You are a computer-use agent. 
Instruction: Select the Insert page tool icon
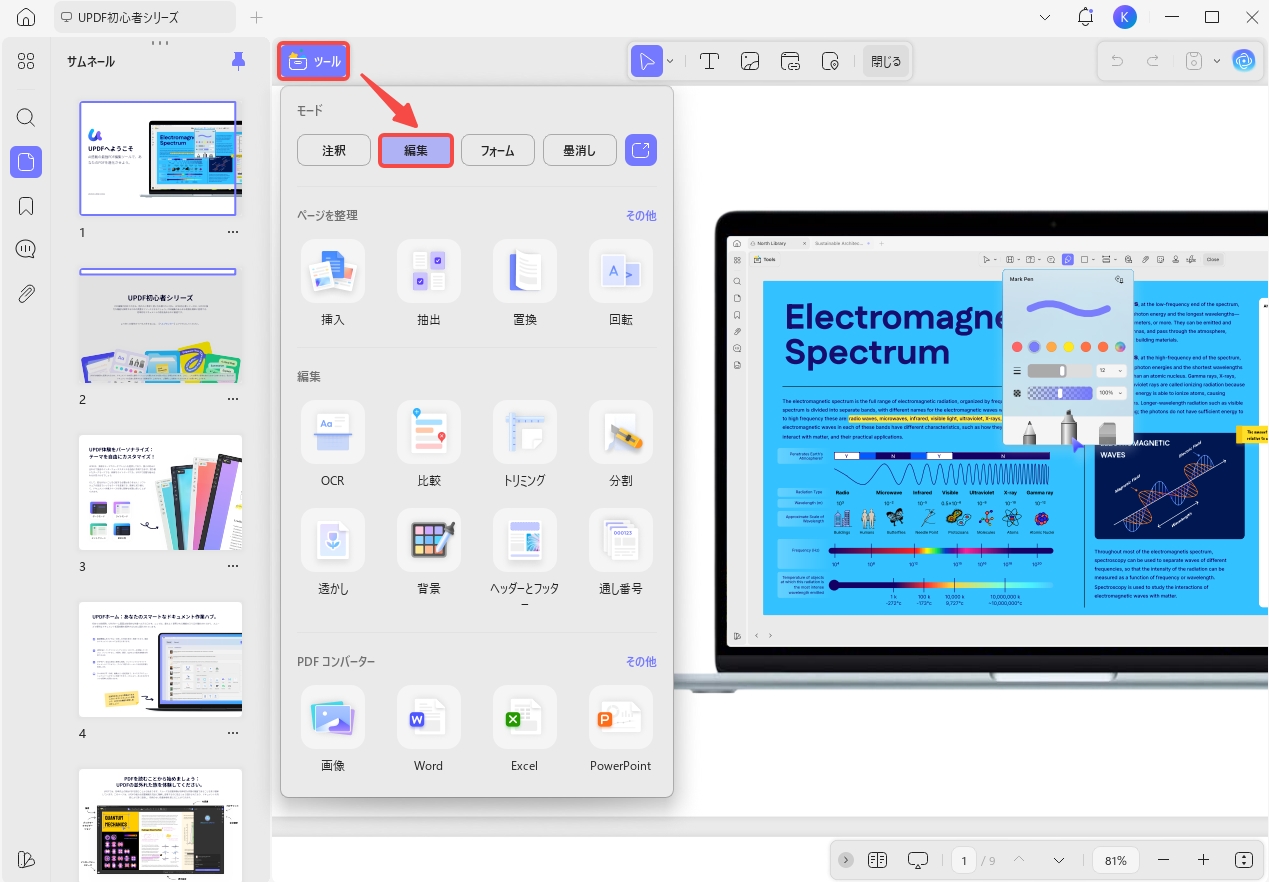(x=332, y=271)
